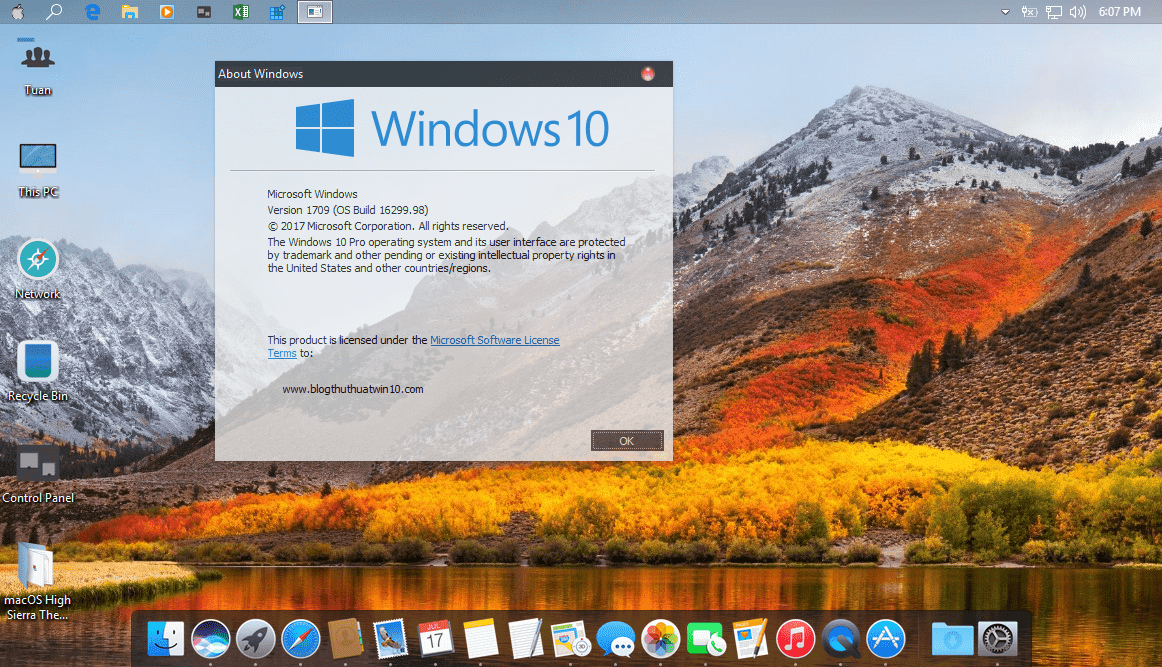The image size is (1162, 667).
Task: Open Finder in the dock
Action: pos(165,639)
